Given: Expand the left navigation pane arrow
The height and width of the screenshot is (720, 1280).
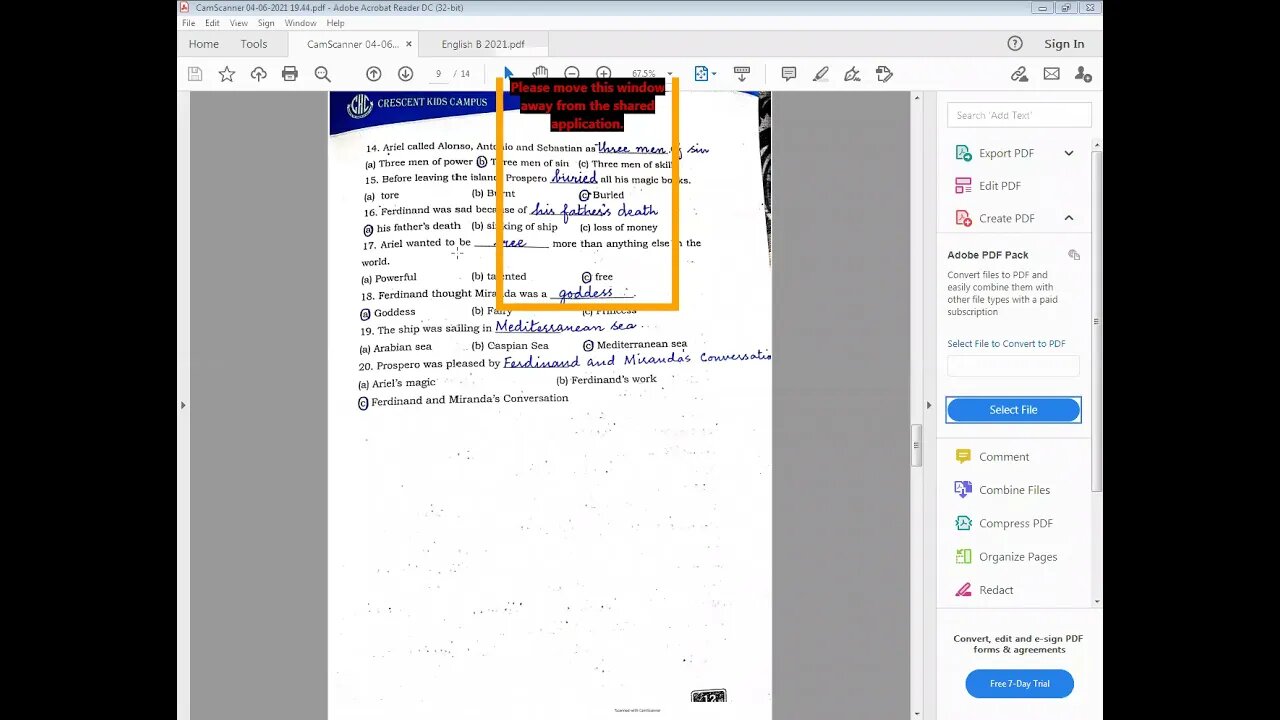Looking at the screenshot, I should point(182,405).
